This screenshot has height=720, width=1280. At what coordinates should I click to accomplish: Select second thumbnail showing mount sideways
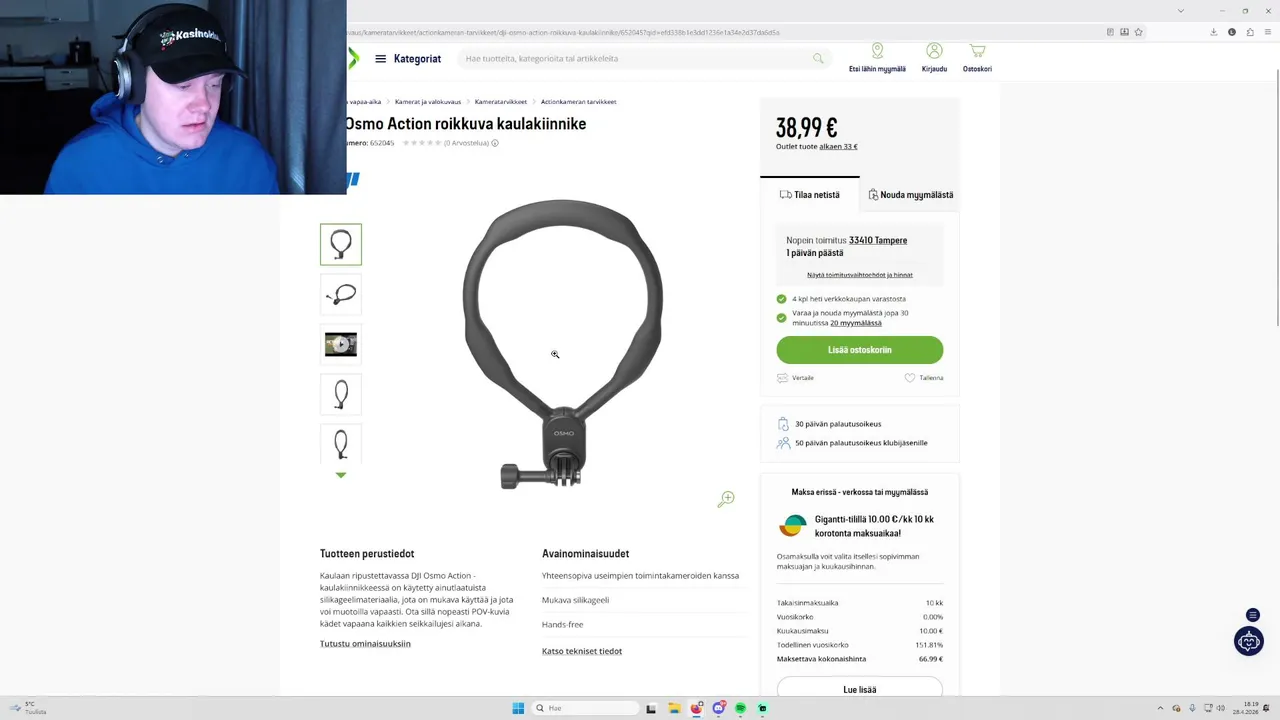[341, 295]
